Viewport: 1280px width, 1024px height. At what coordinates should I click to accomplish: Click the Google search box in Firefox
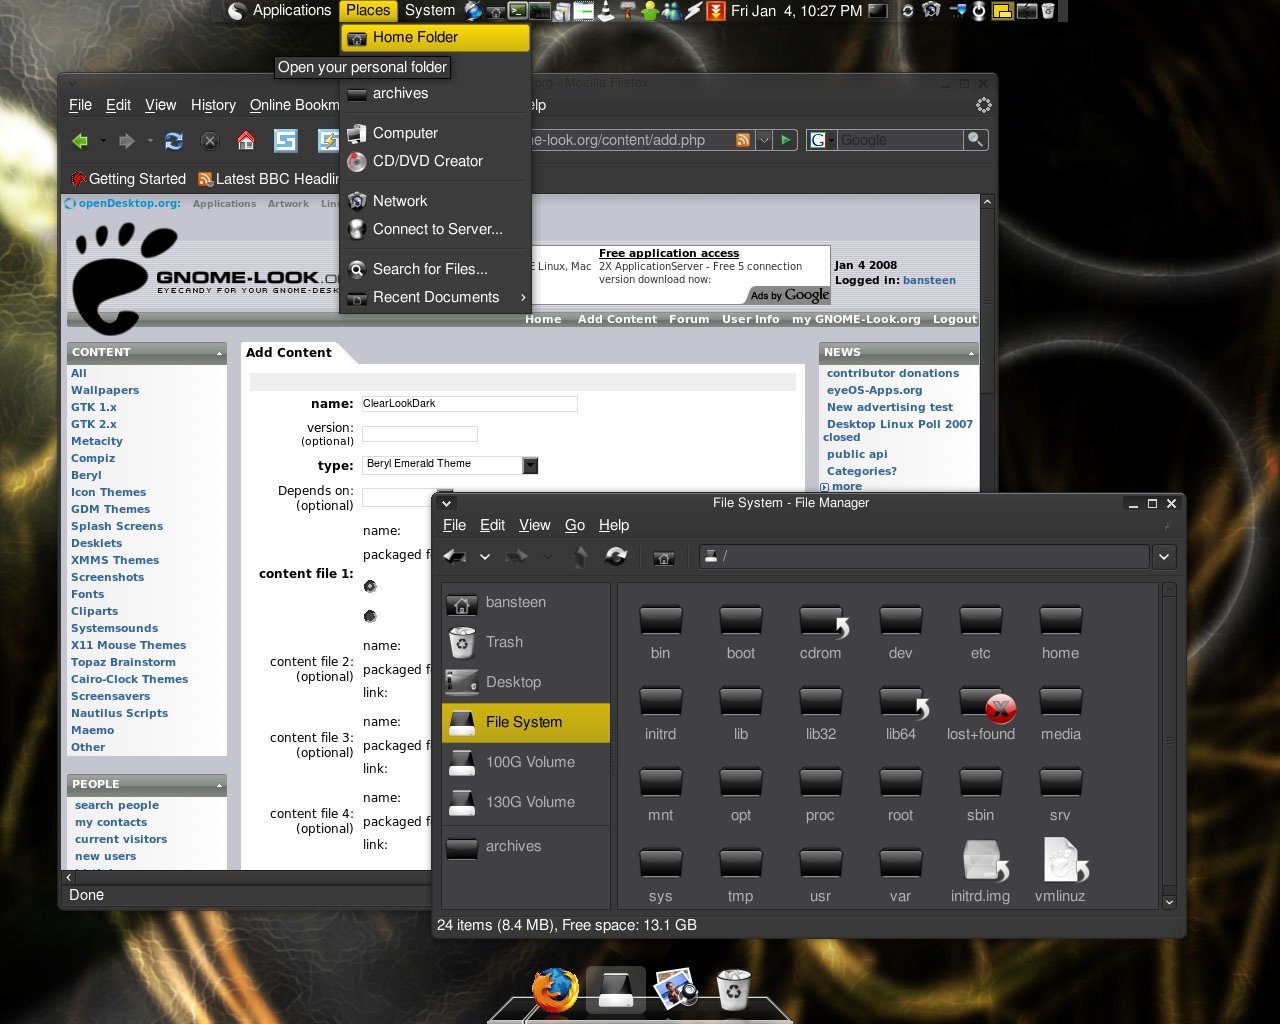point(900,140)
